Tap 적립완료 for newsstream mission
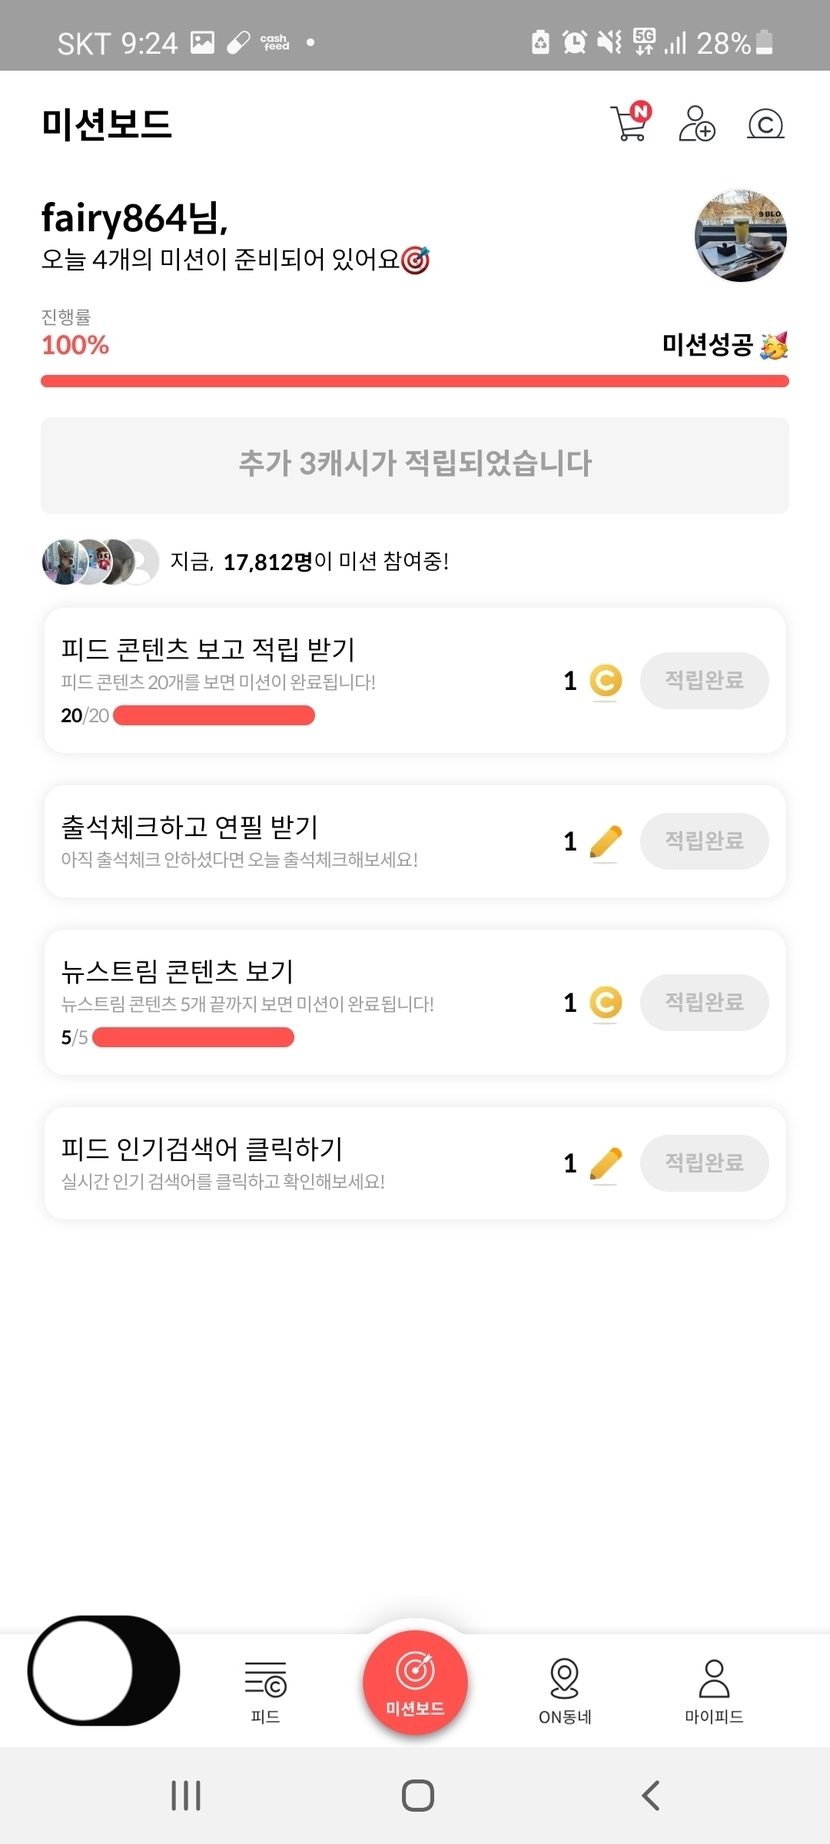The height and width of the screenshot is (1844, 830). [x=704, y=1002]
